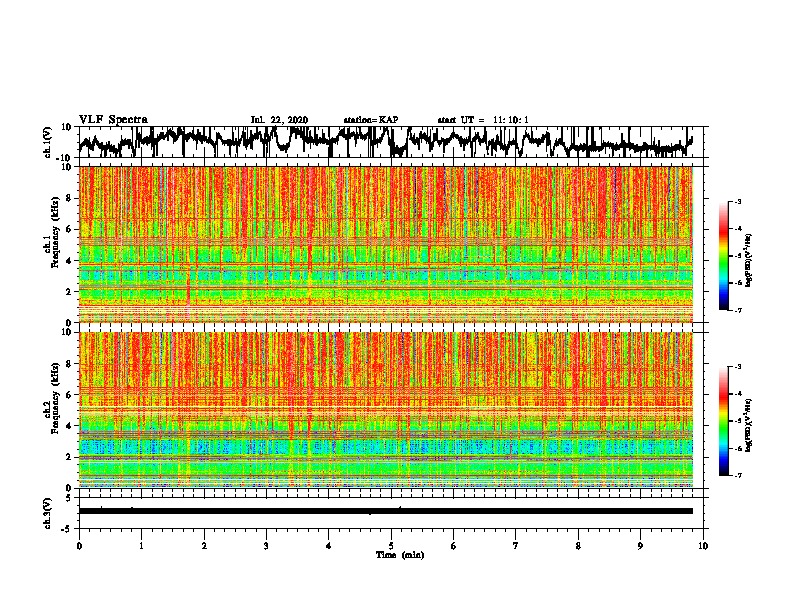Click the ch.3 black voltage bar
Viewport: 792px width, 612px height.
point(386,511)
